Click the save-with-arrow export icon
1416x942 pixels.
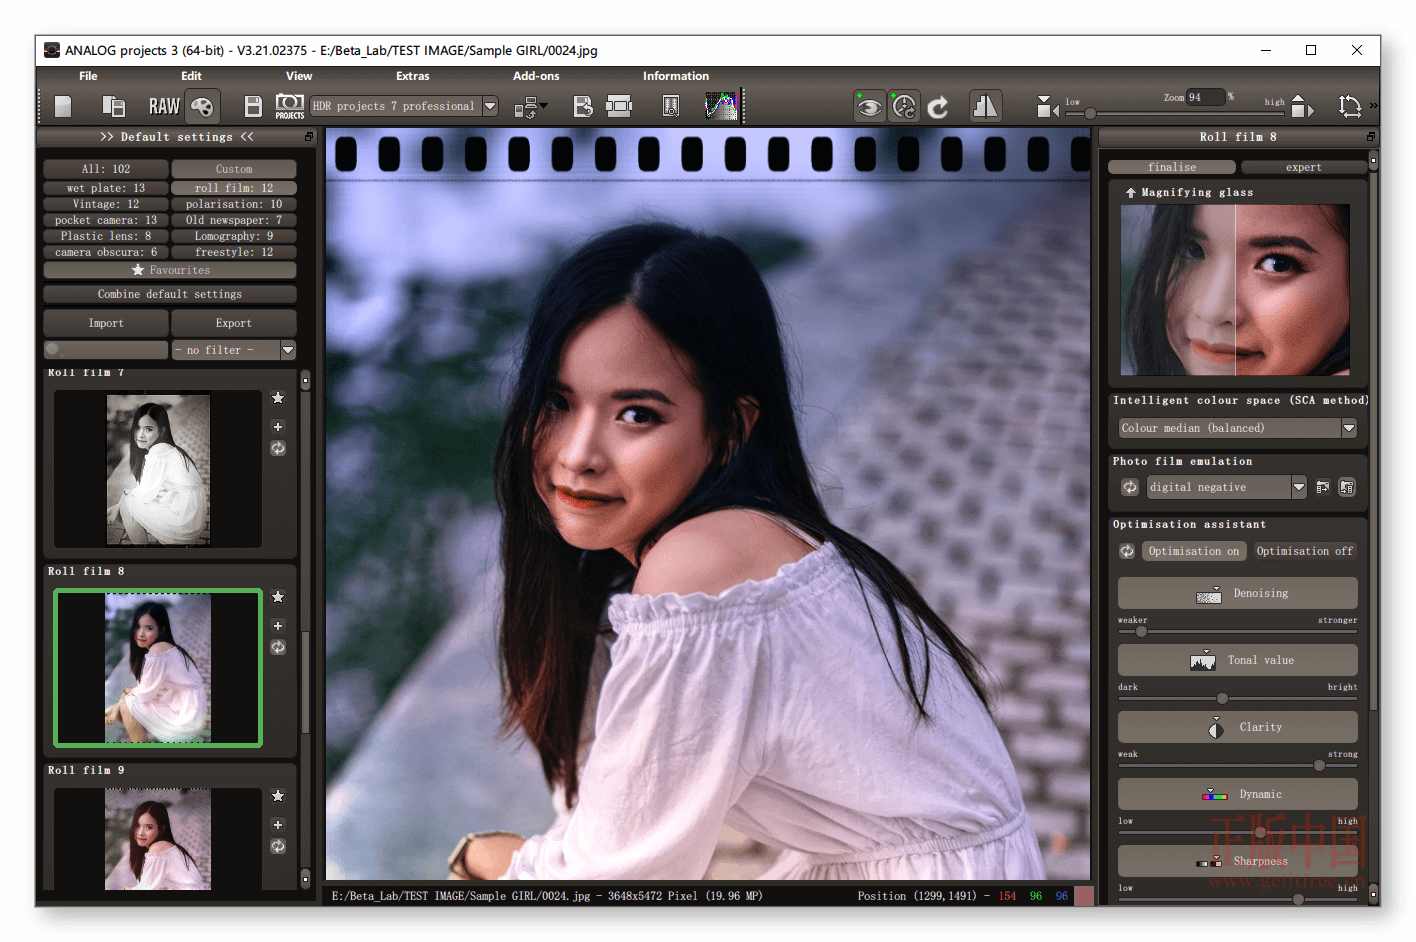(583, 106)
